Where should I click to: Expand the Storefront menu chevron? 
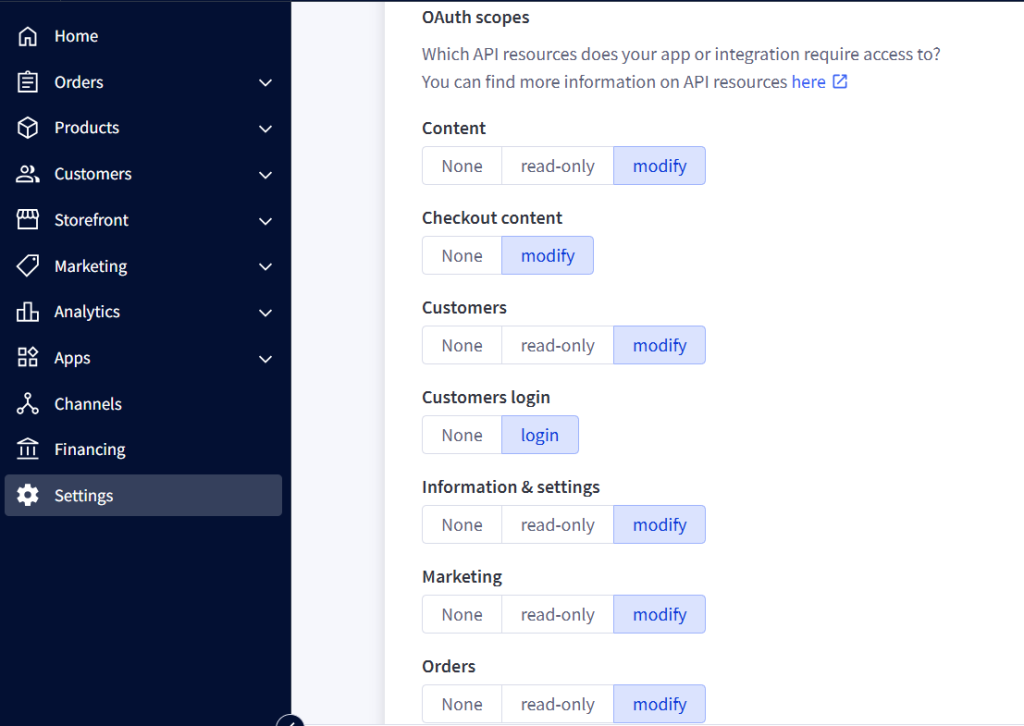coord(265,220)
